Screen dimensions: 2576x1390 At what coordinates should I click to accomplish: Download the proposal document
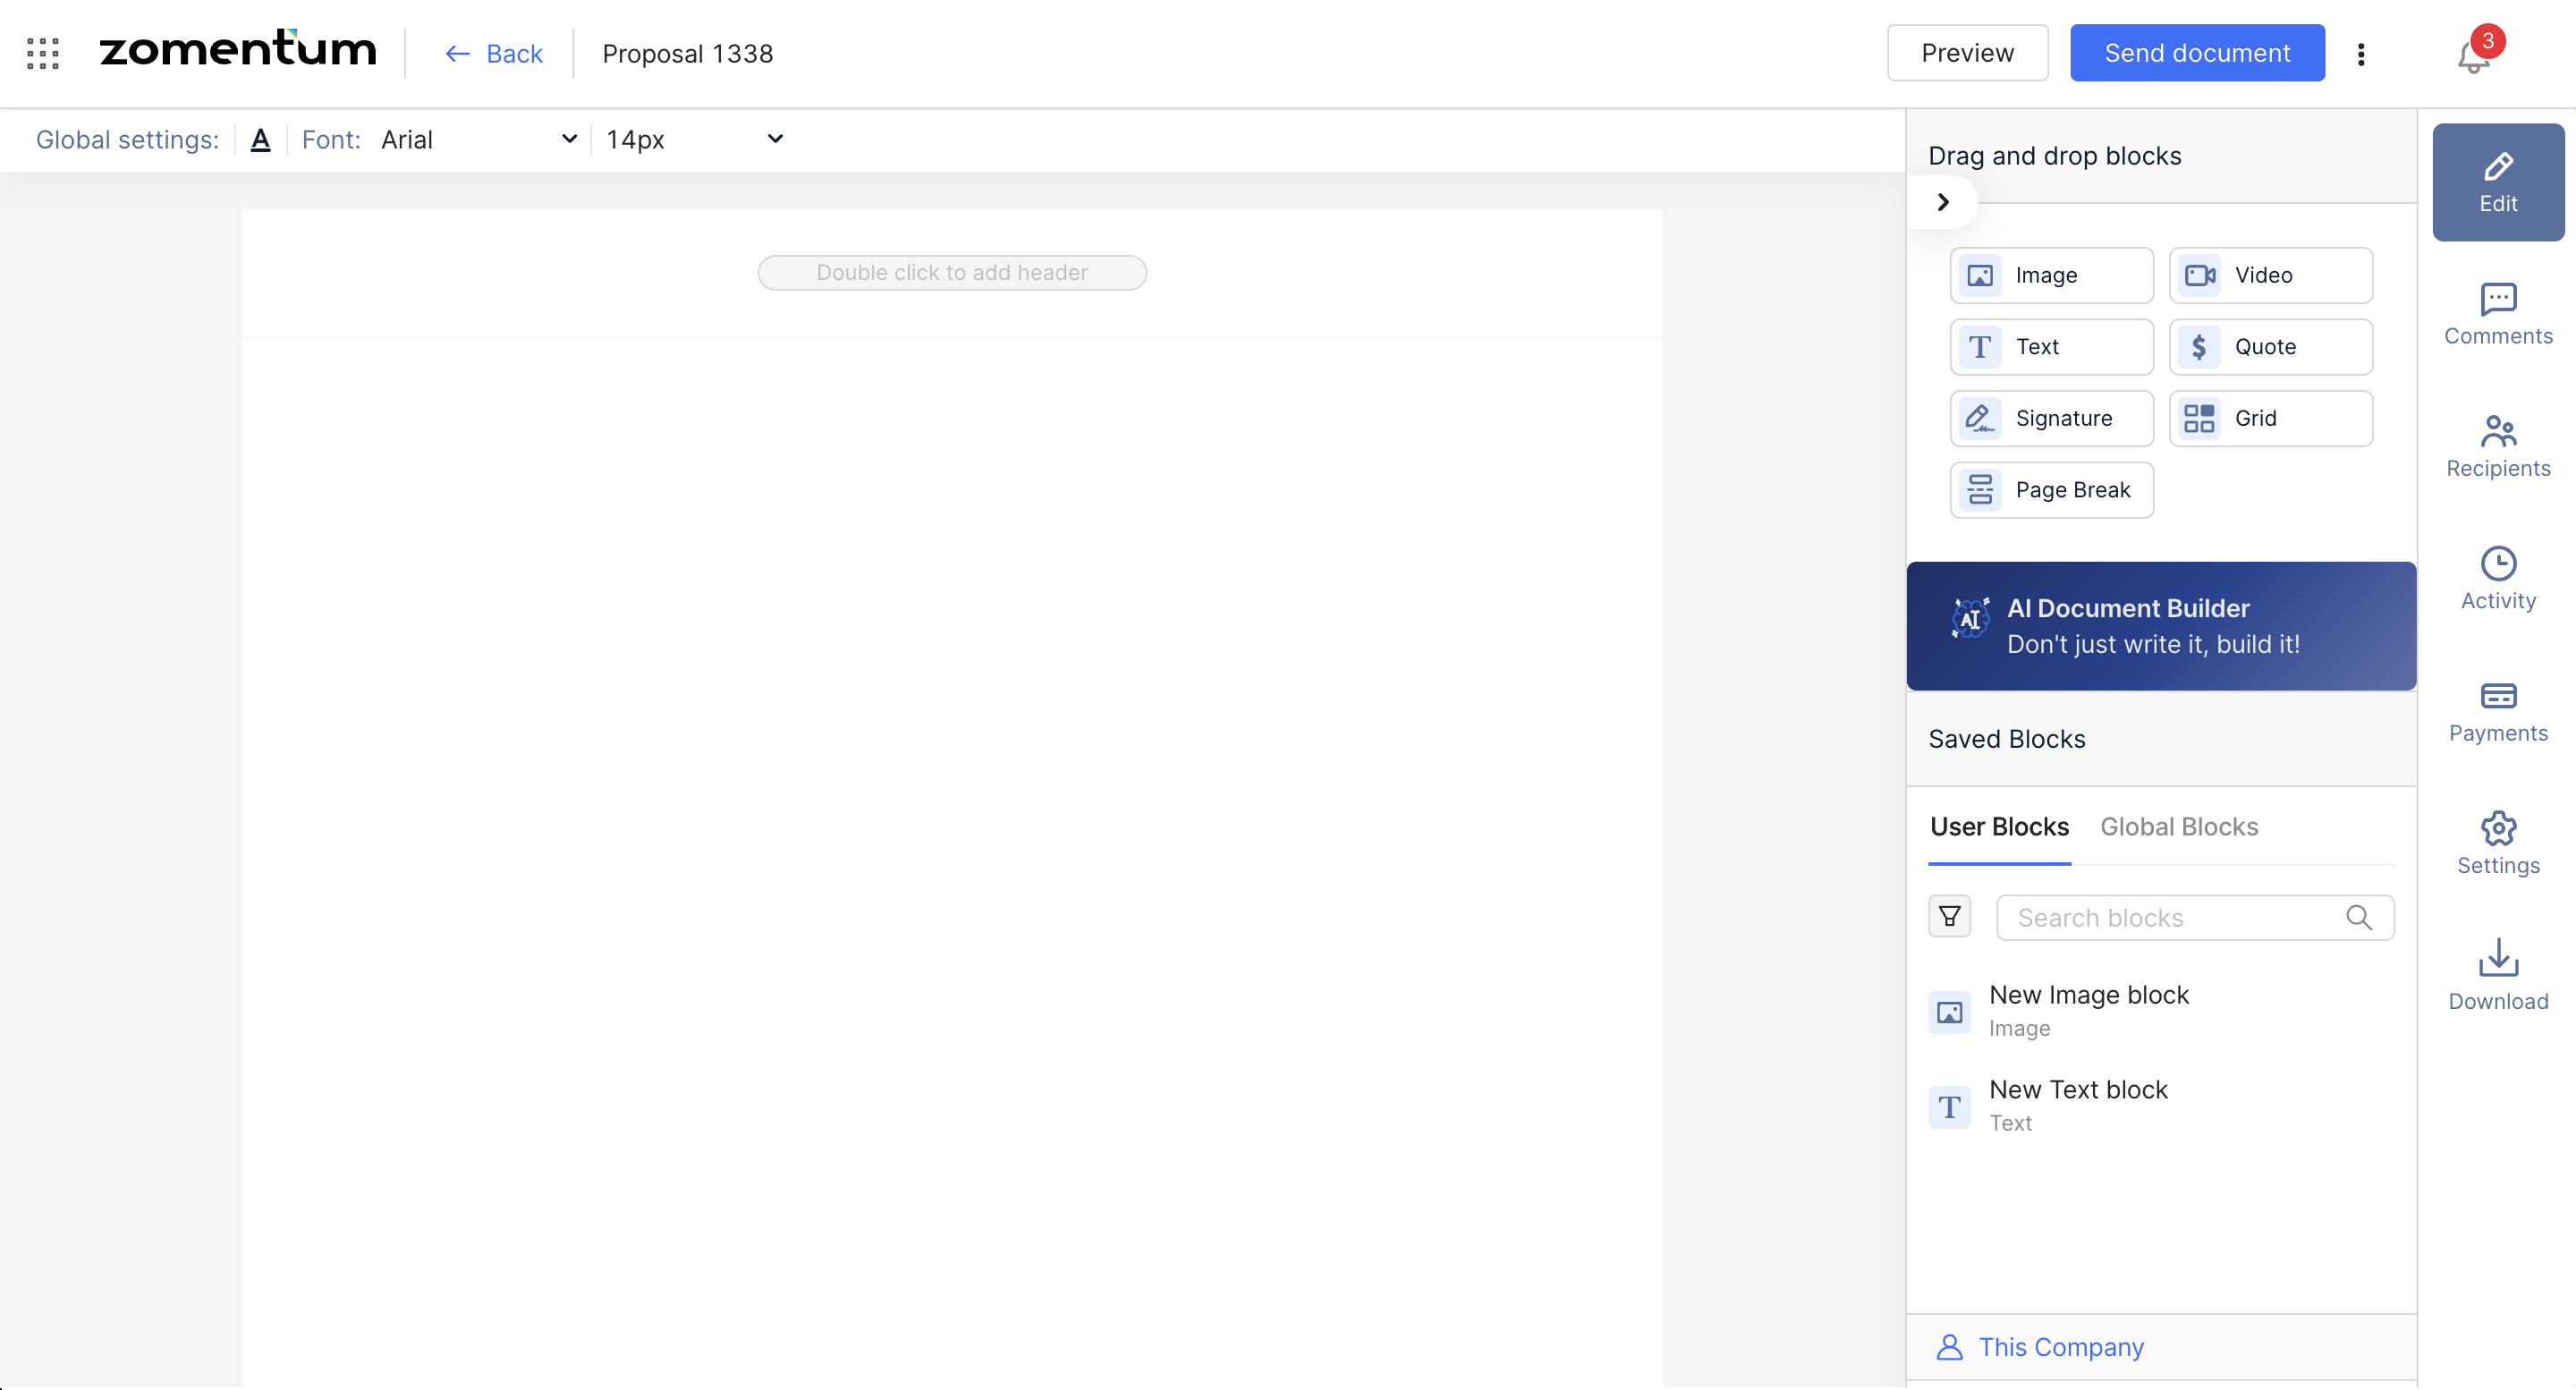coord(2497,975)
